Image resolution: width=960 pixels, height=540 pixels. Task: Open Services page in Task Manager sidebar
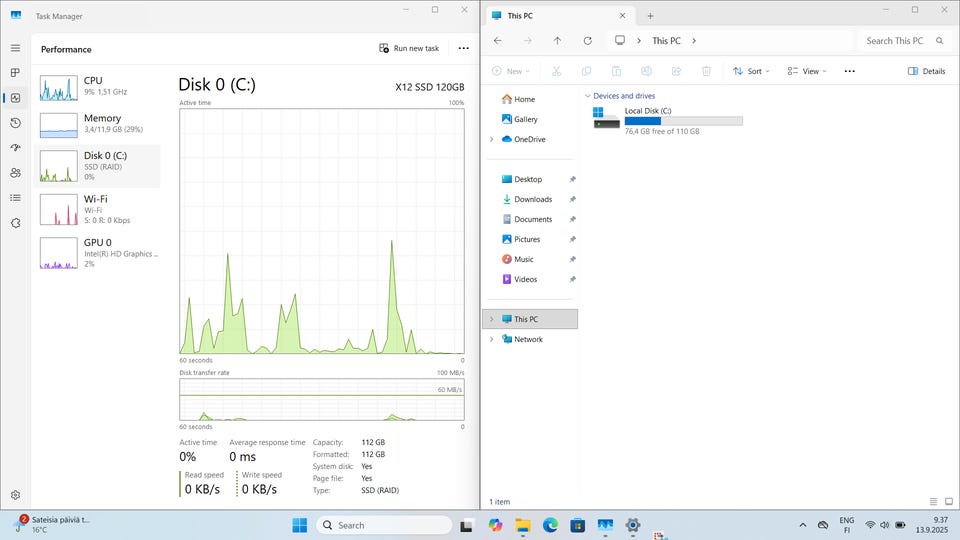coord(15,223)
